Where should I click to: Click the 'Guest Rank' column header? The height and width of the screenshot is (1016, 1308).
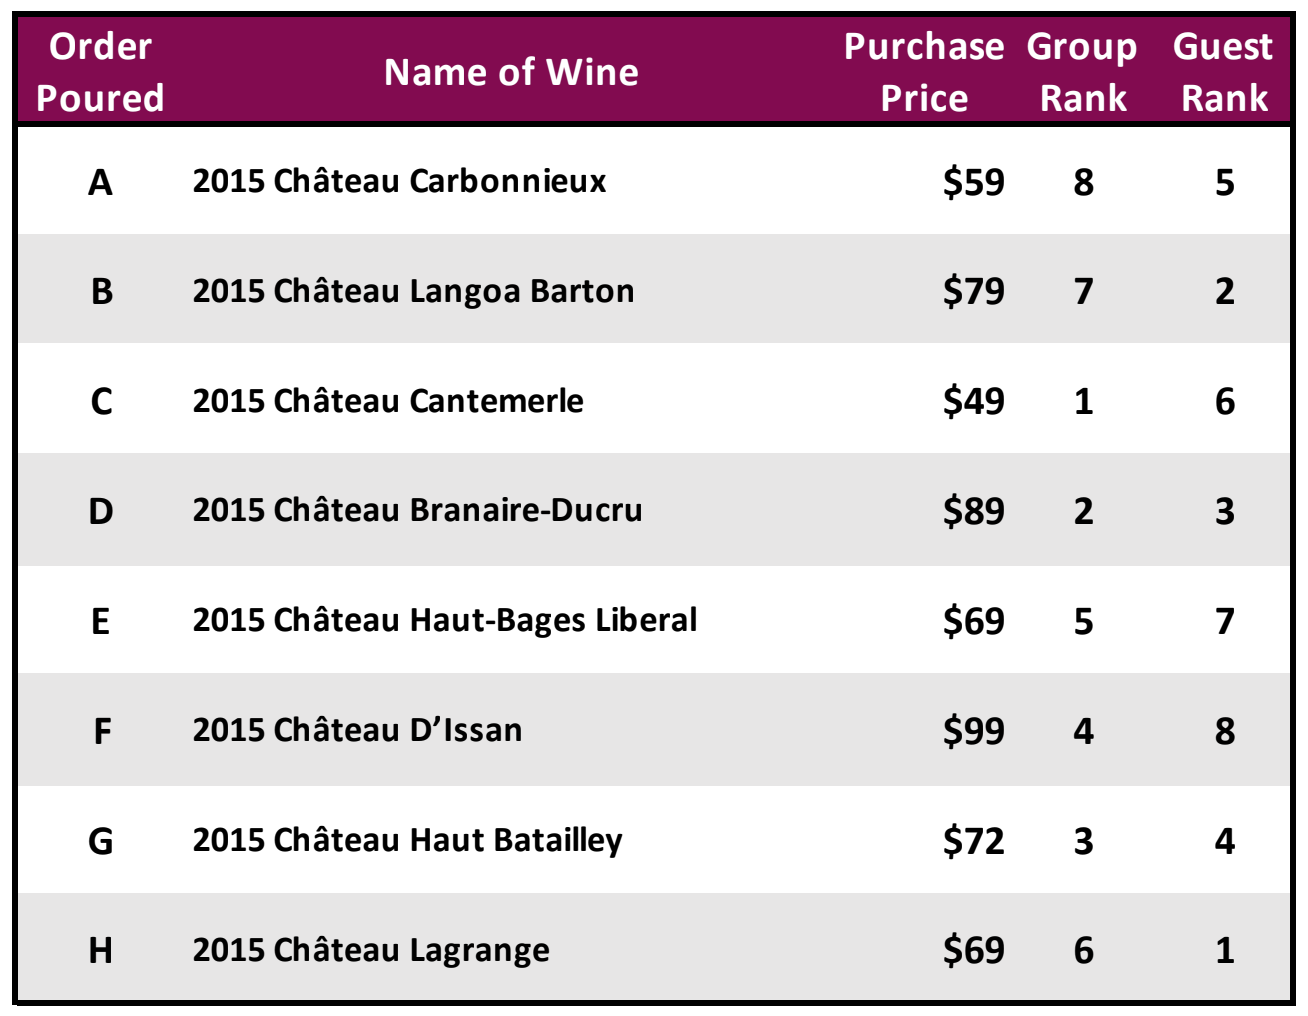coord(1224,72)
